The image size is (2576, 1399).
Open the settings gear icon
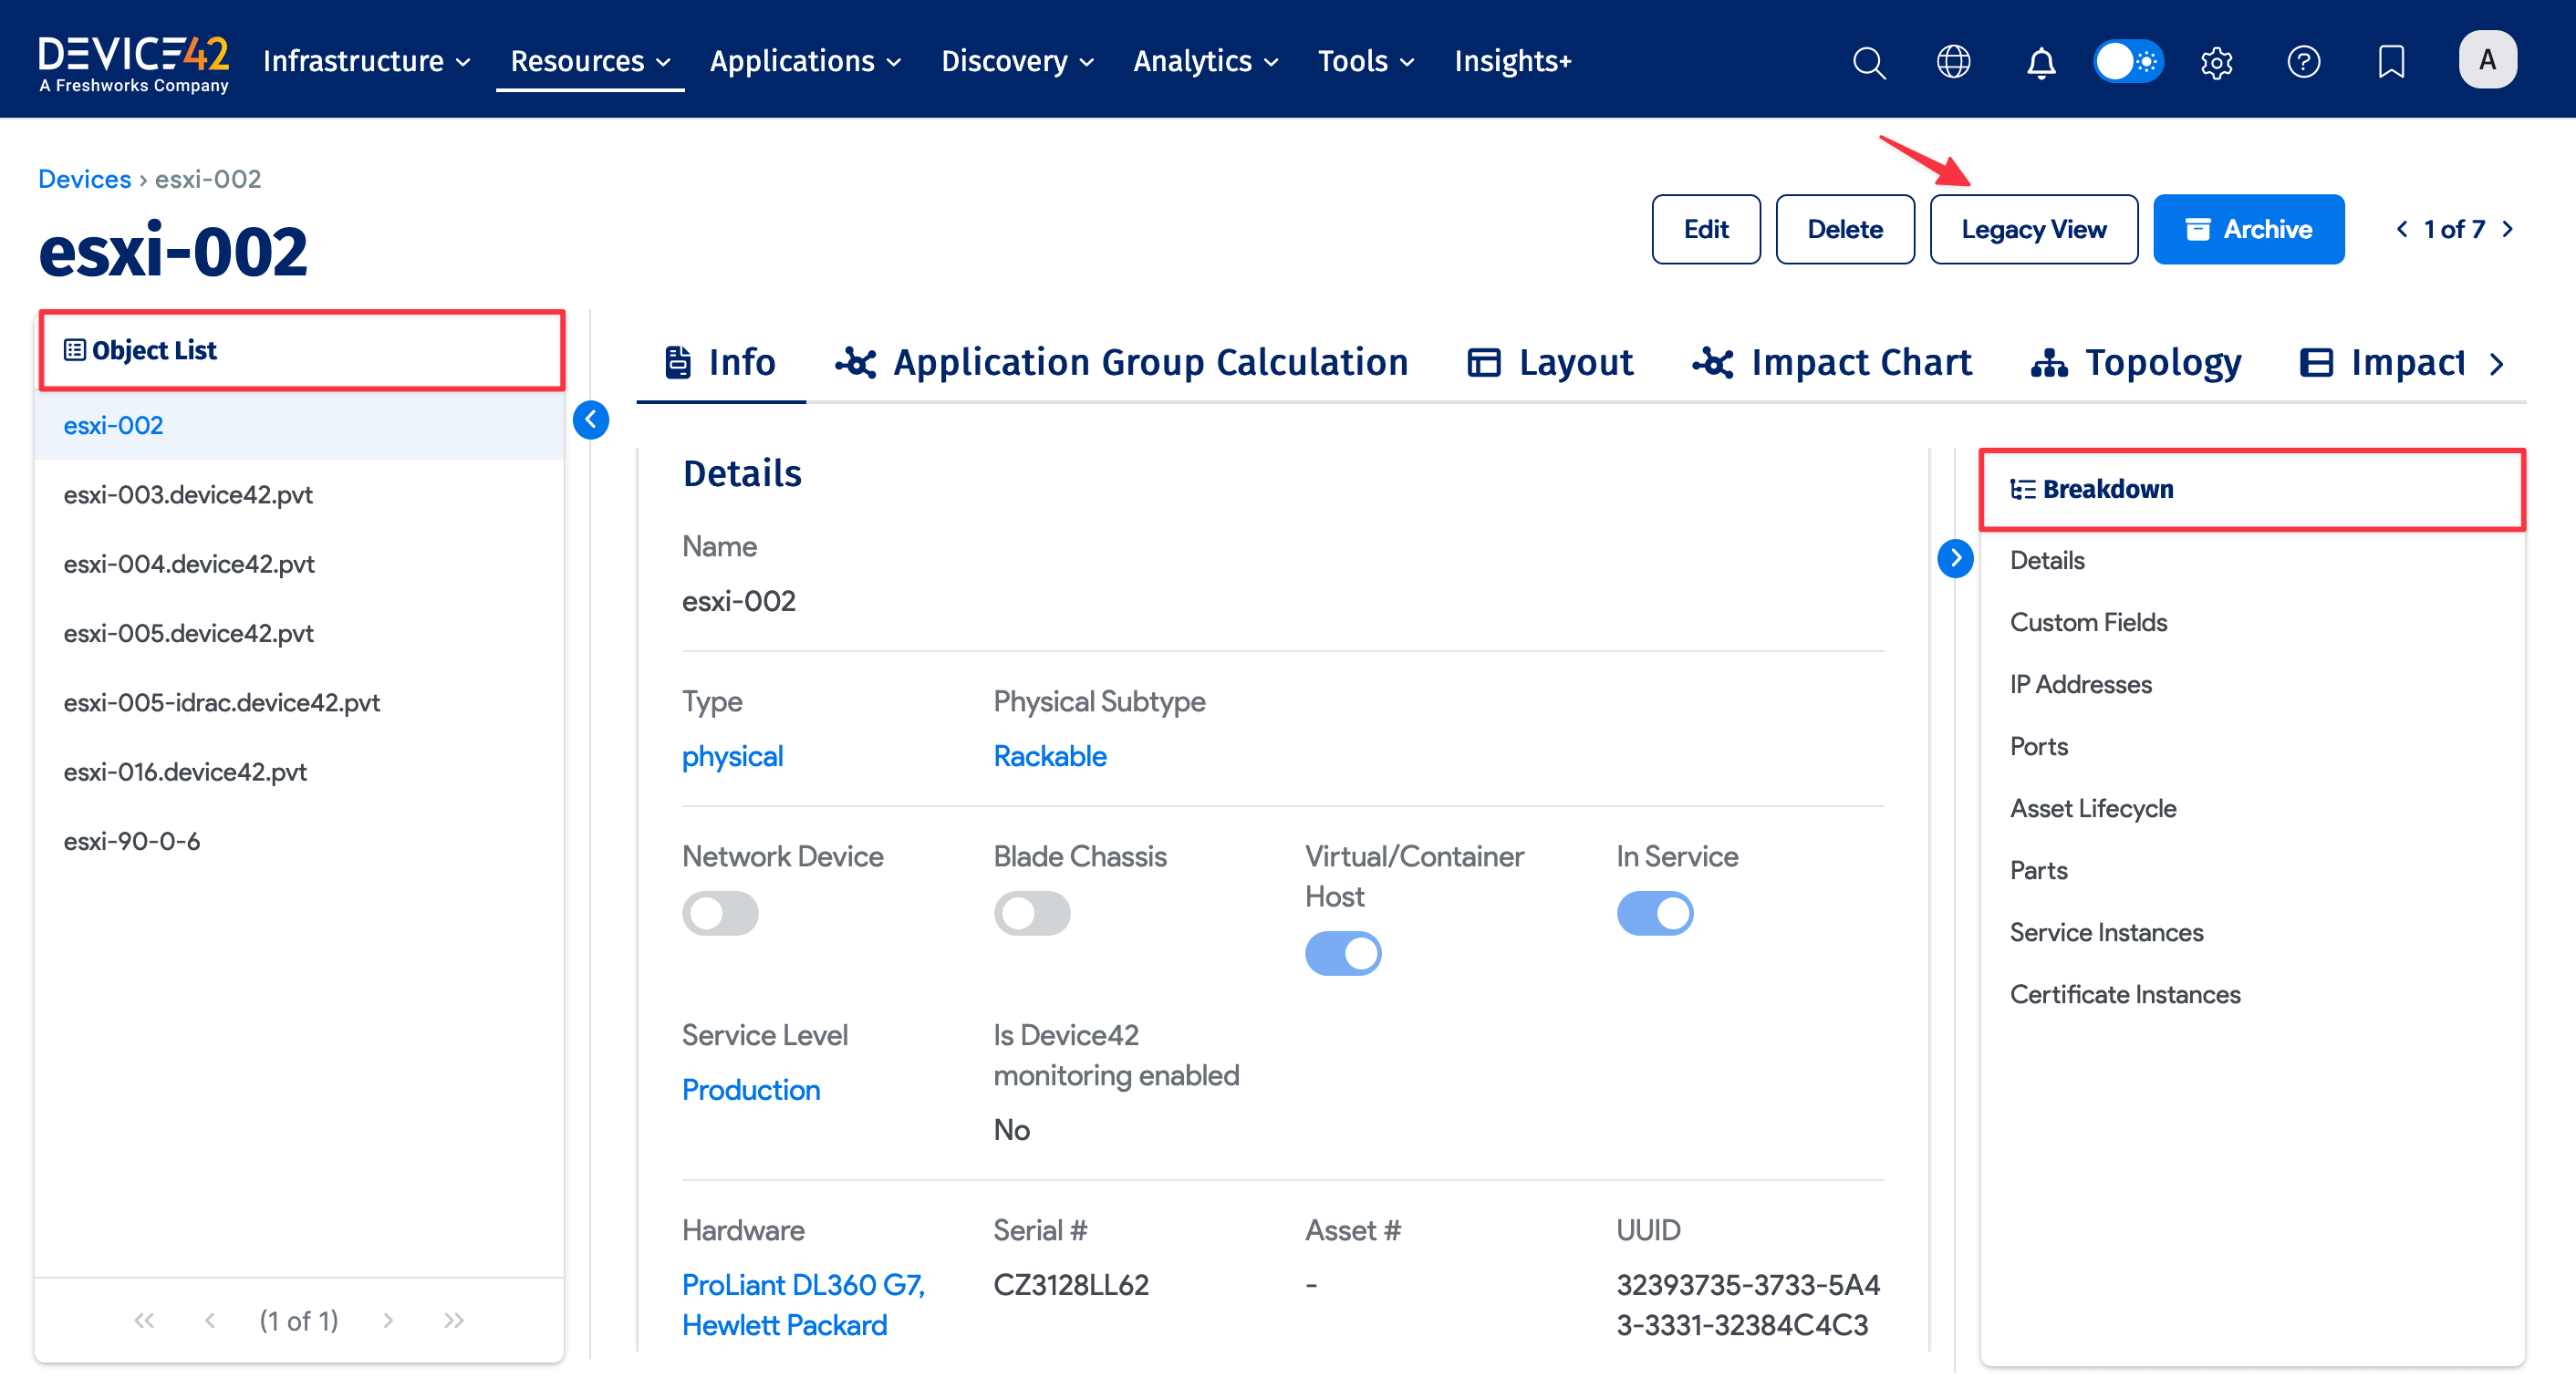pos(2216,62)
